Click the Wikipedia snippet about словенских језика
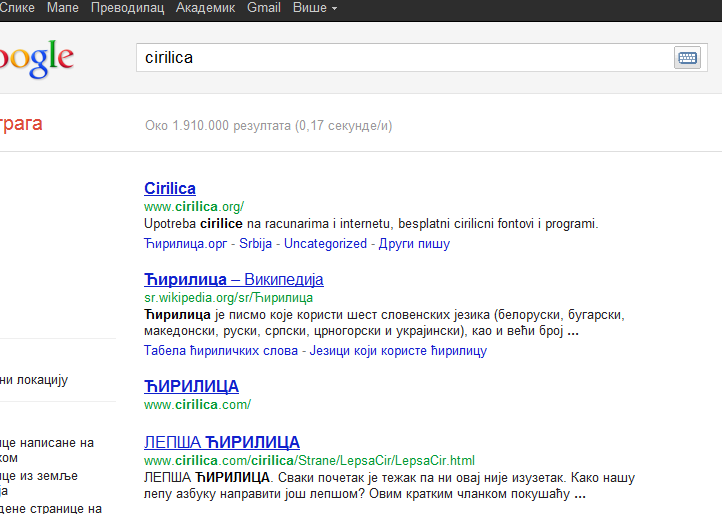This screenshot has width=722, height=514. (x=384, y=323)
